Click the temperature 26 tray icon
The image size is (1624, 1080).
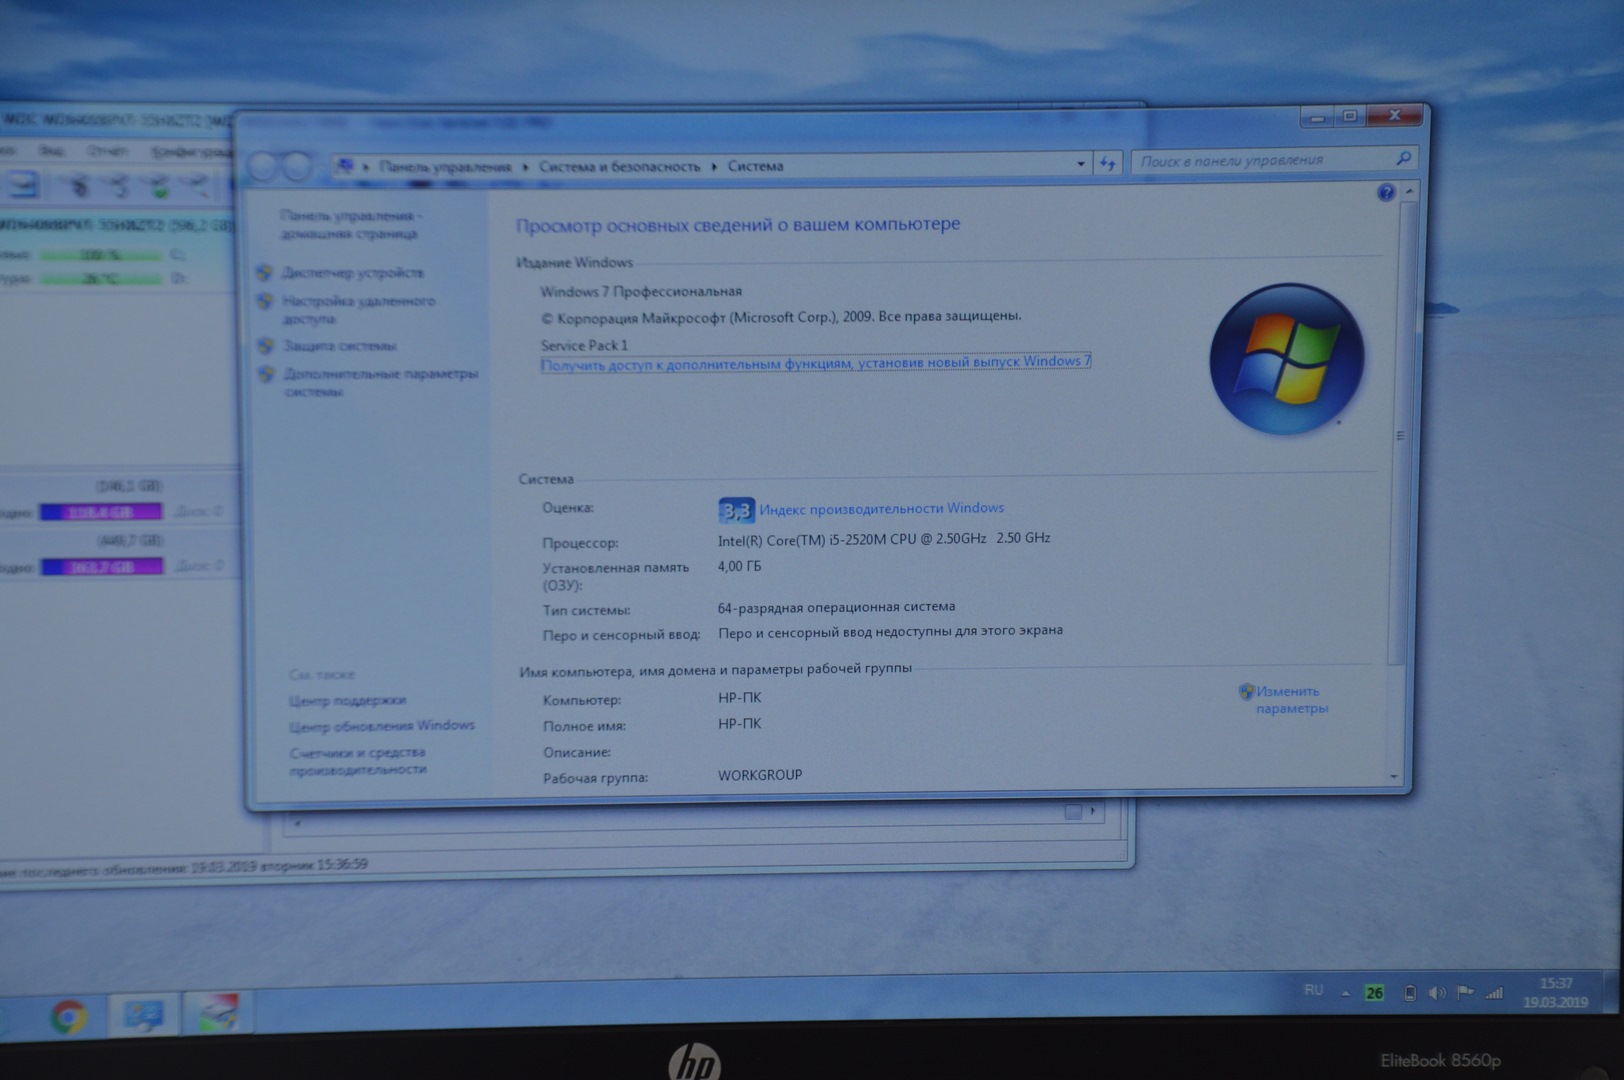click(1374, 992)
